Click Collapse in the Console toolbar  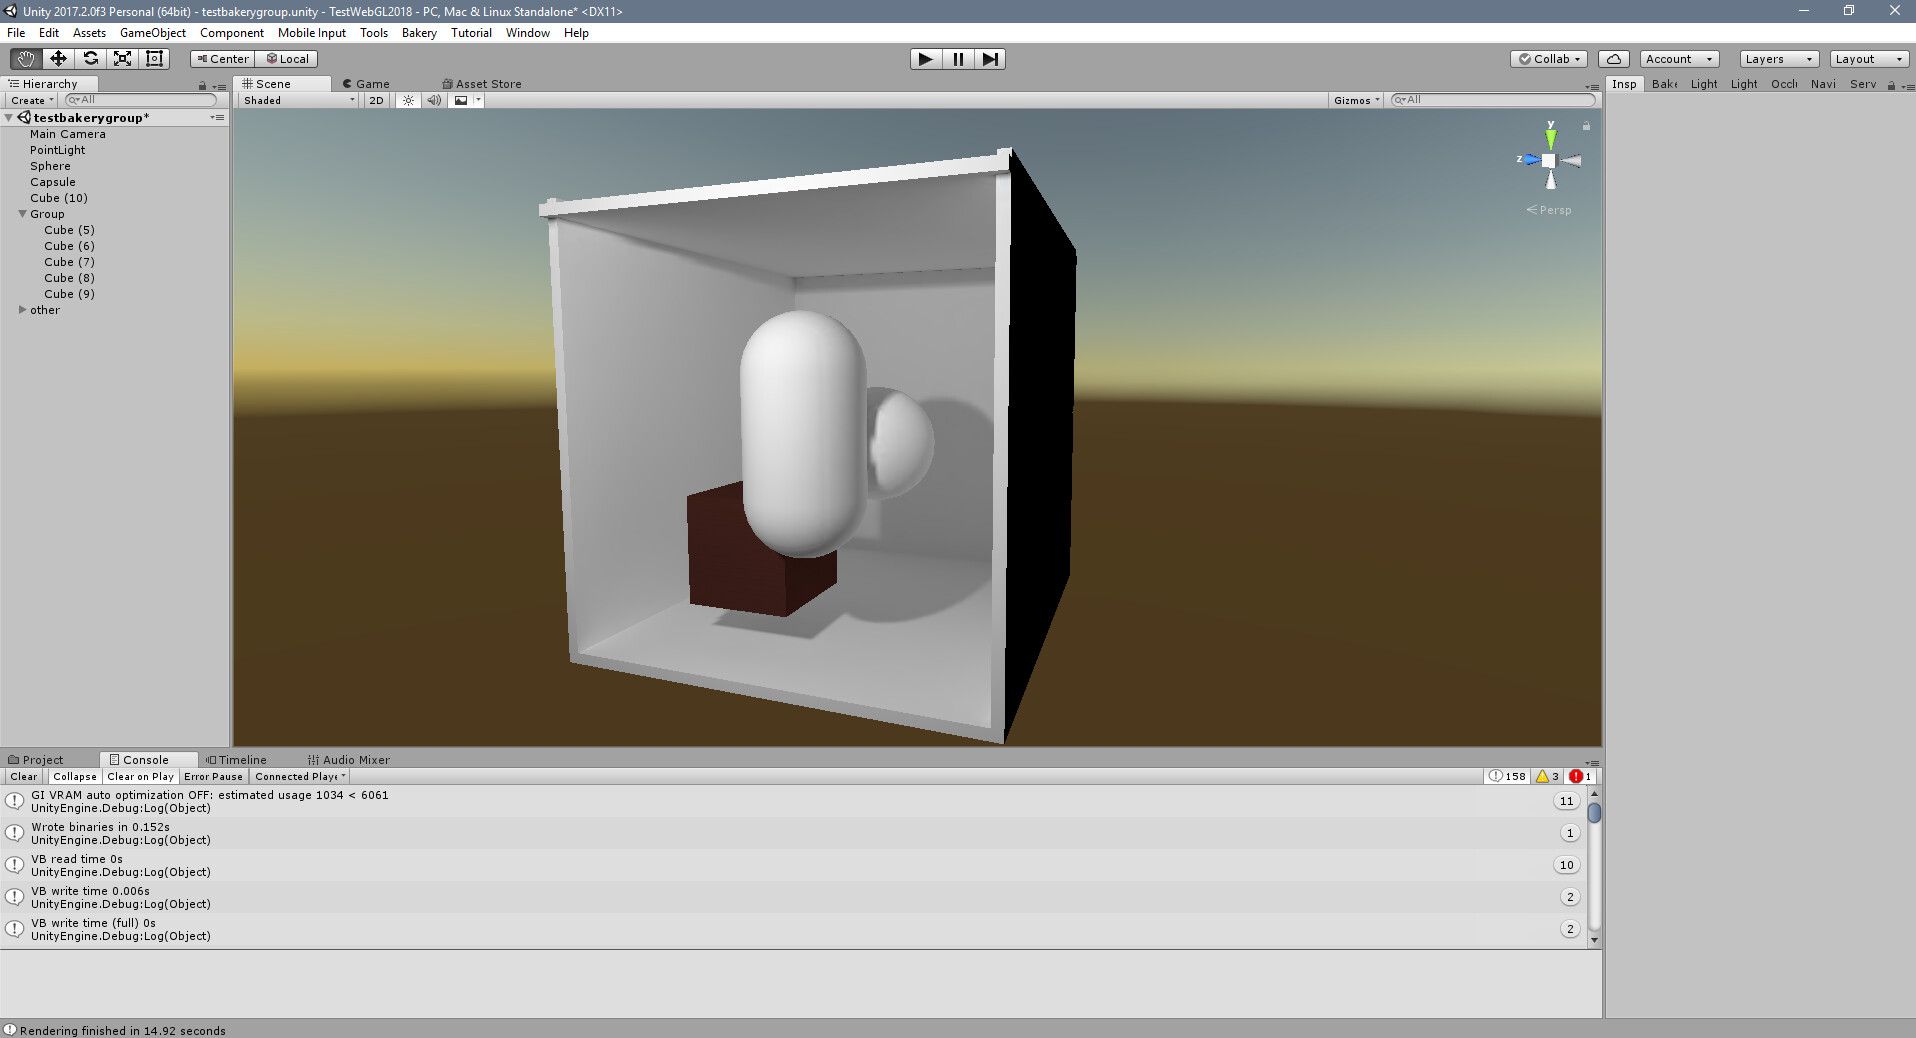[x=74, y=776]
